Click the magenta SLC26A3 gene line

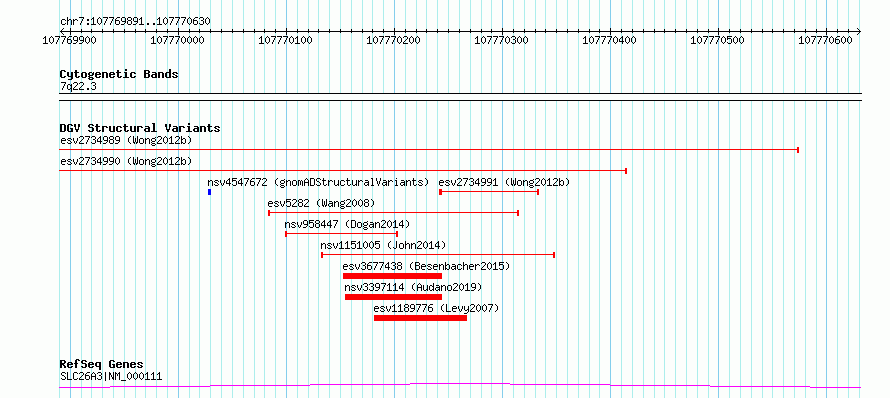[460, 386]
